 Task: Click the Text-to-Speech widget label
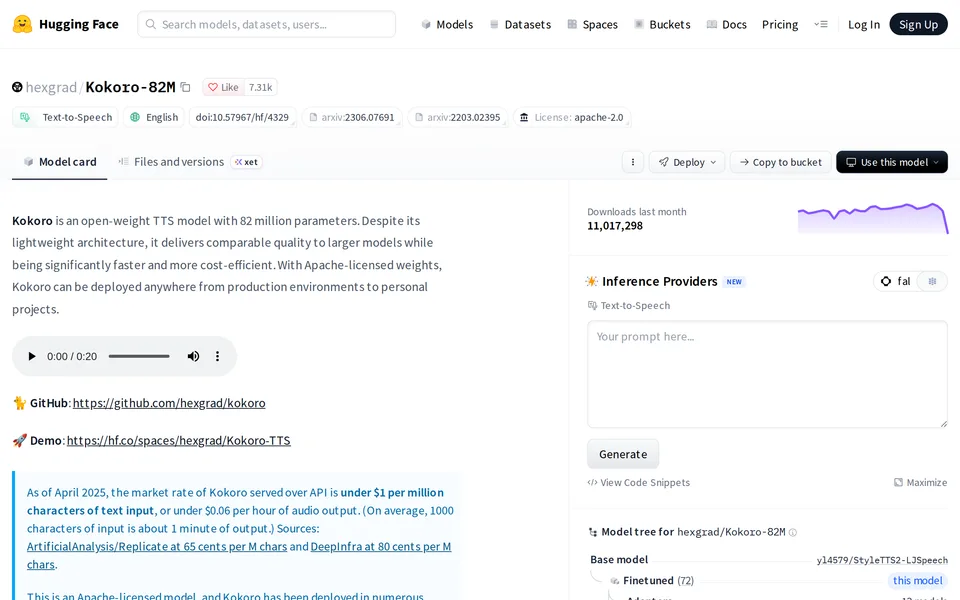click(x=629, y=306)
